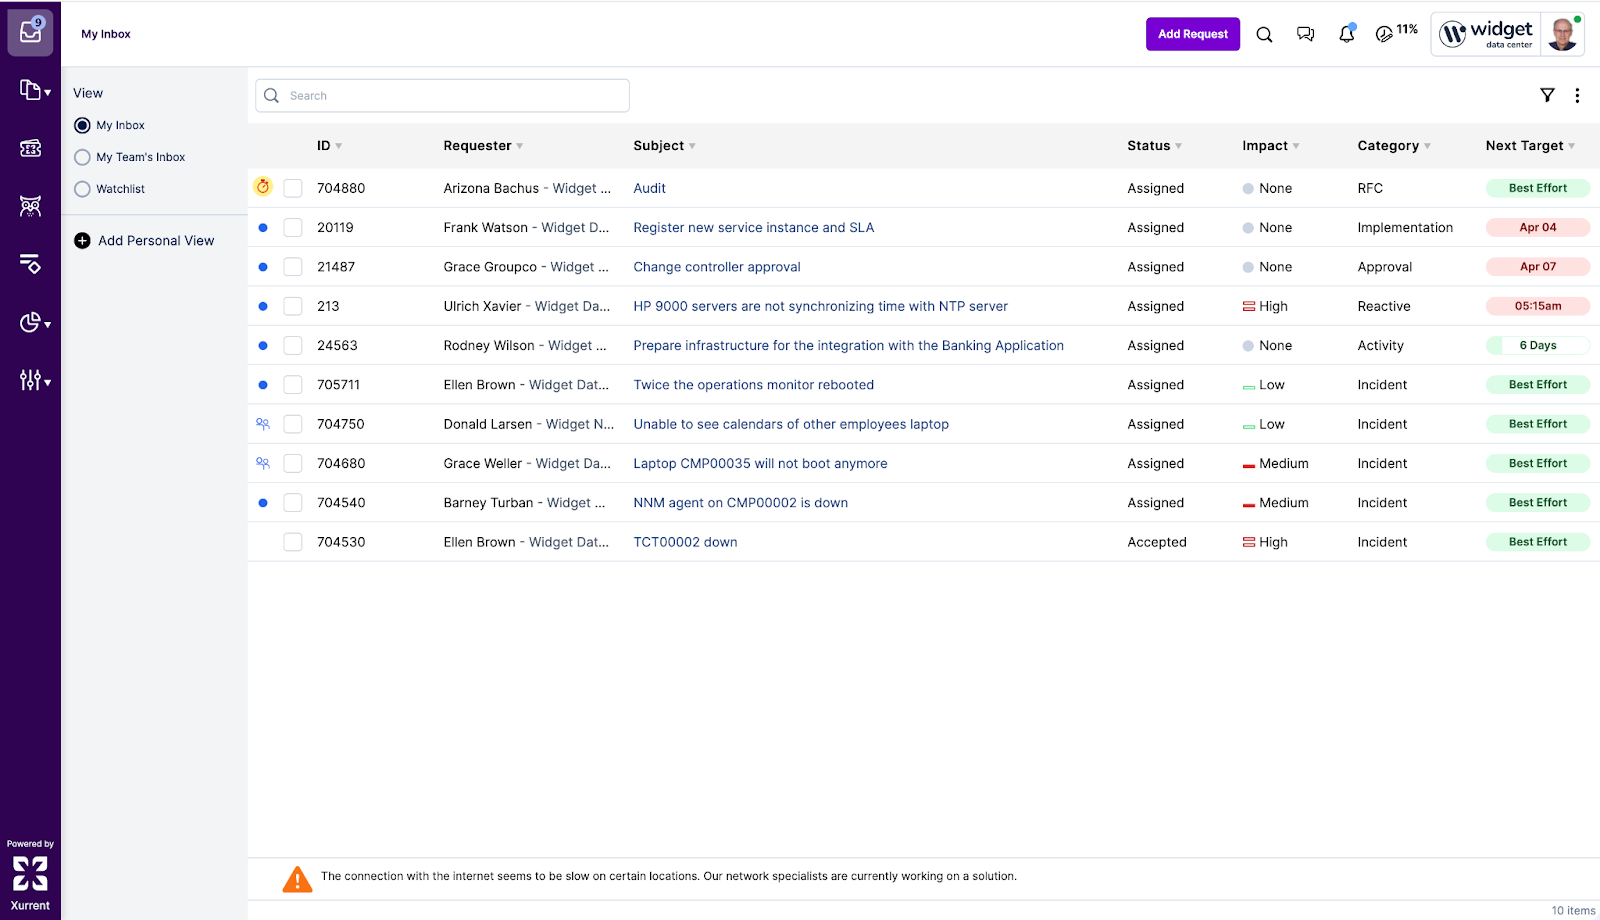
Task: Check the checkbox for request 704880
Action: tap(292, 188)
